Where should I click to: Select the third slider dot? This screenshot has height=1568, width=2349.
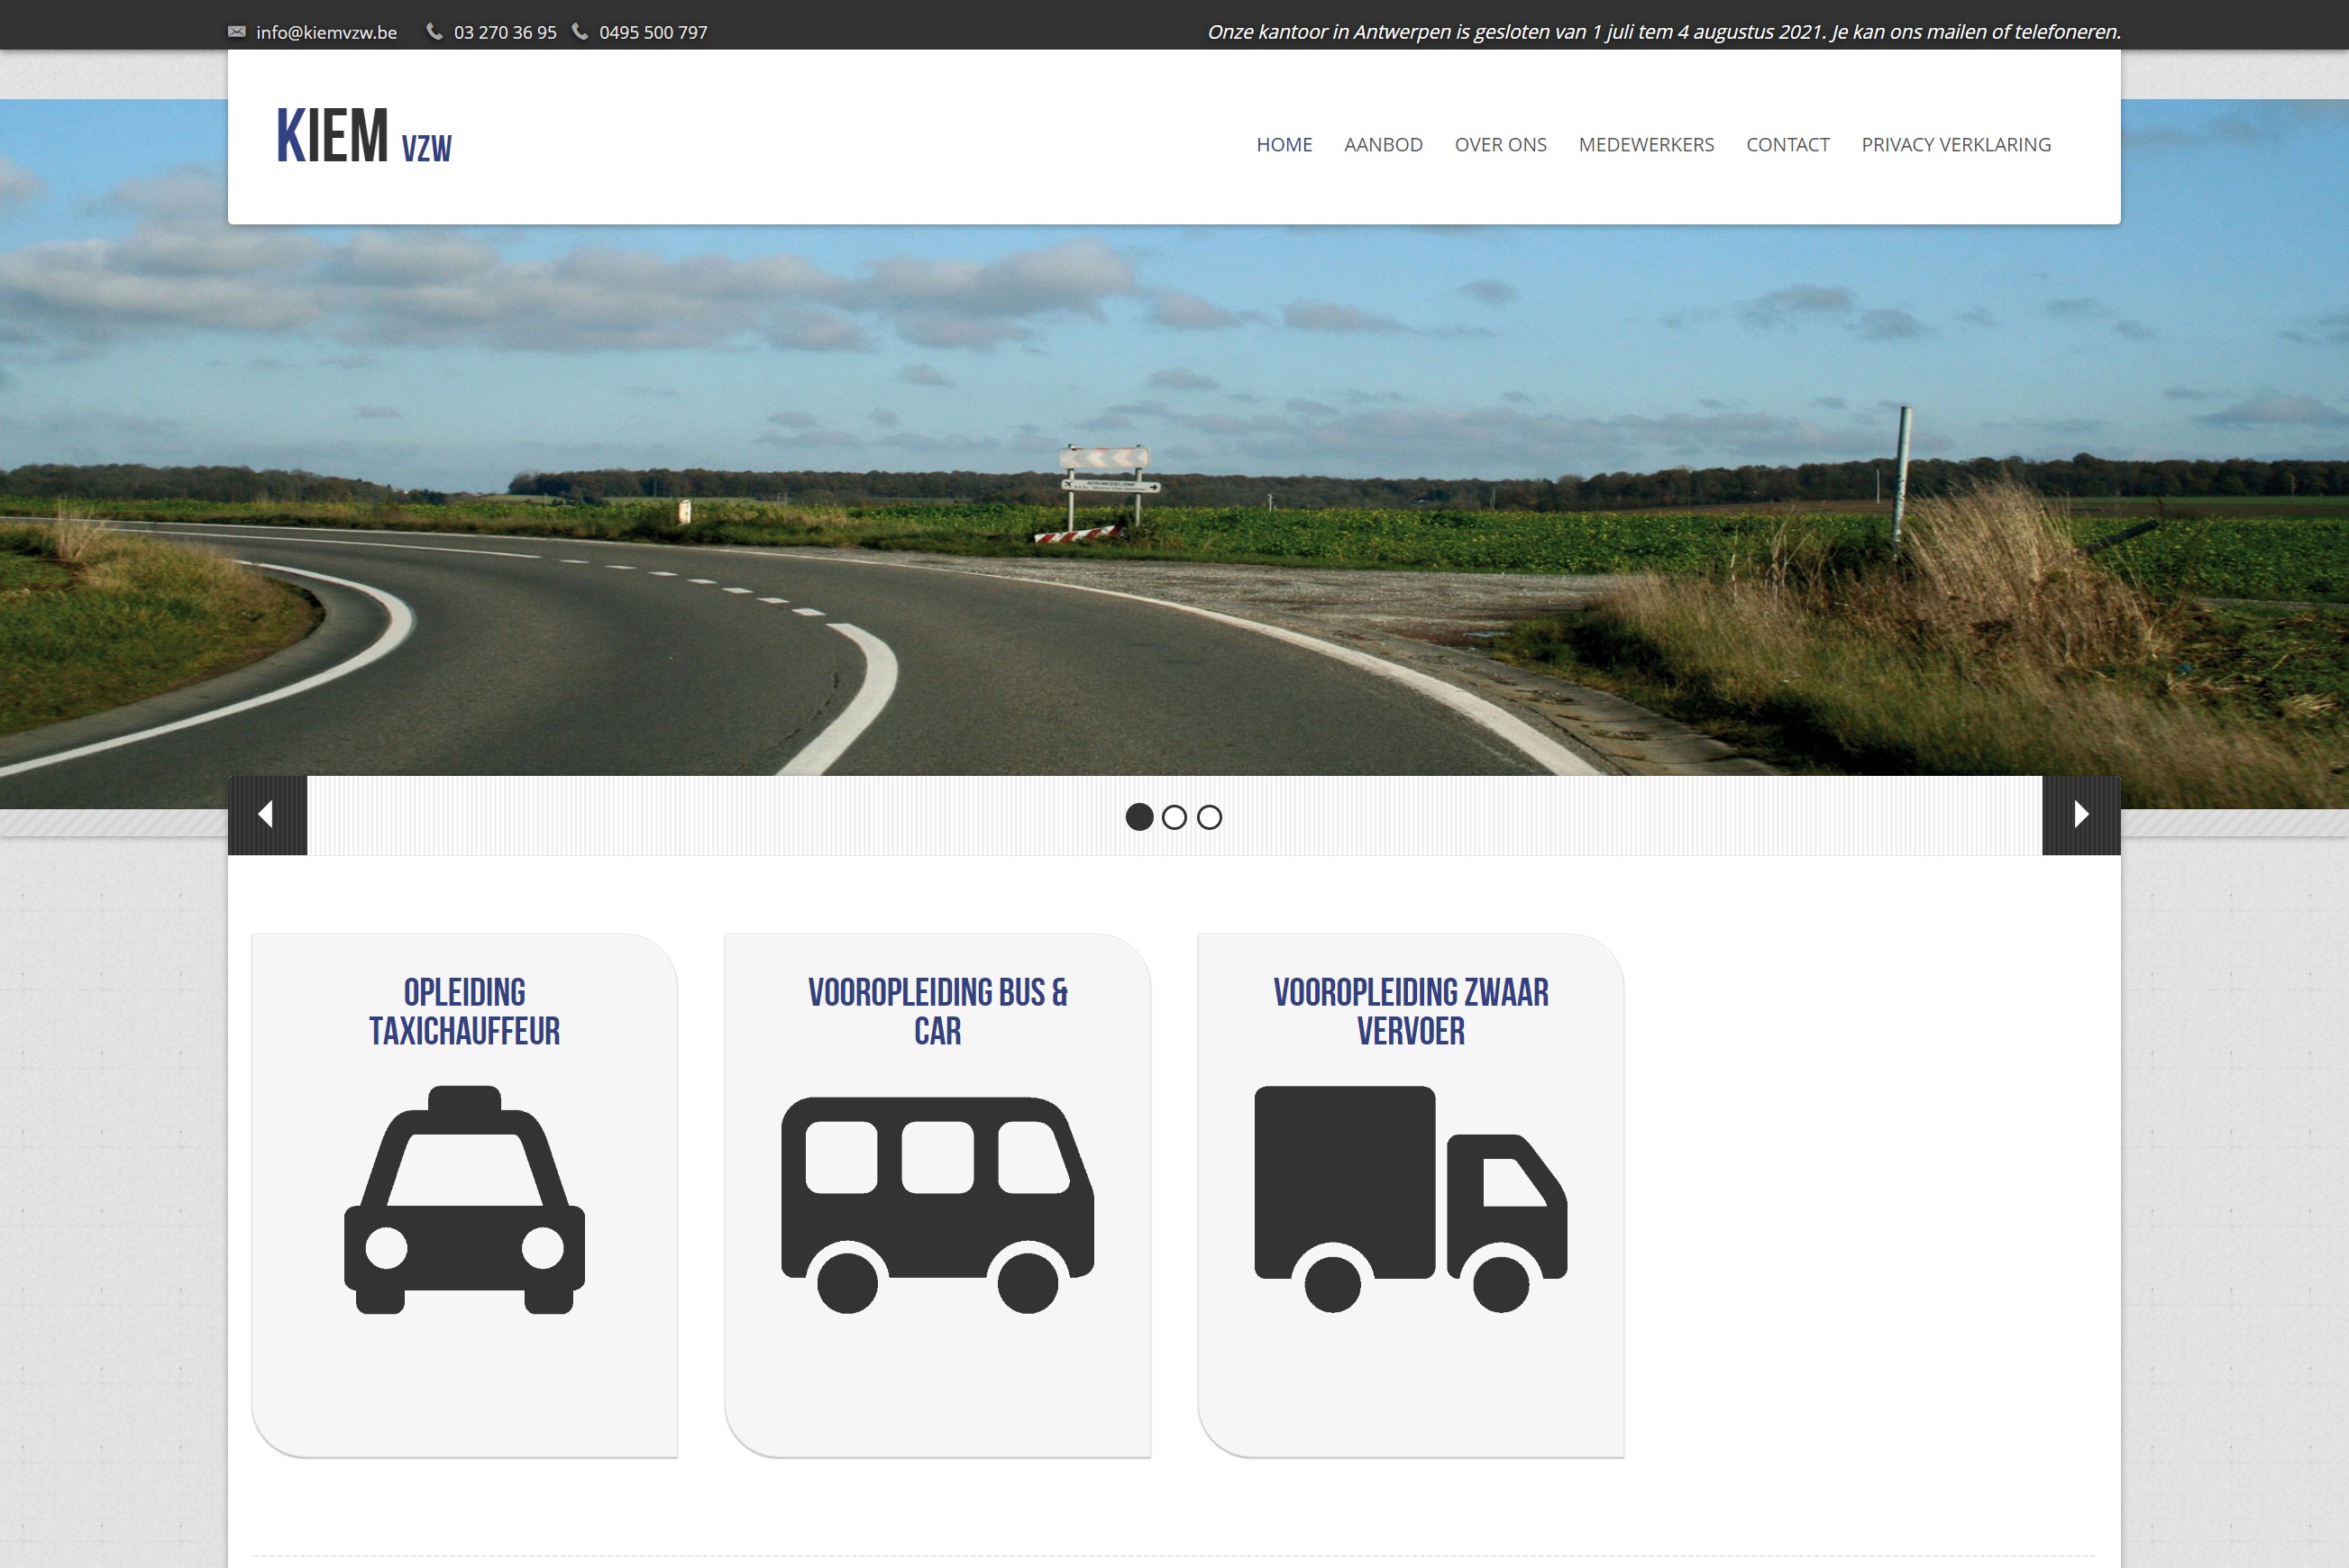click(1209, 817)
